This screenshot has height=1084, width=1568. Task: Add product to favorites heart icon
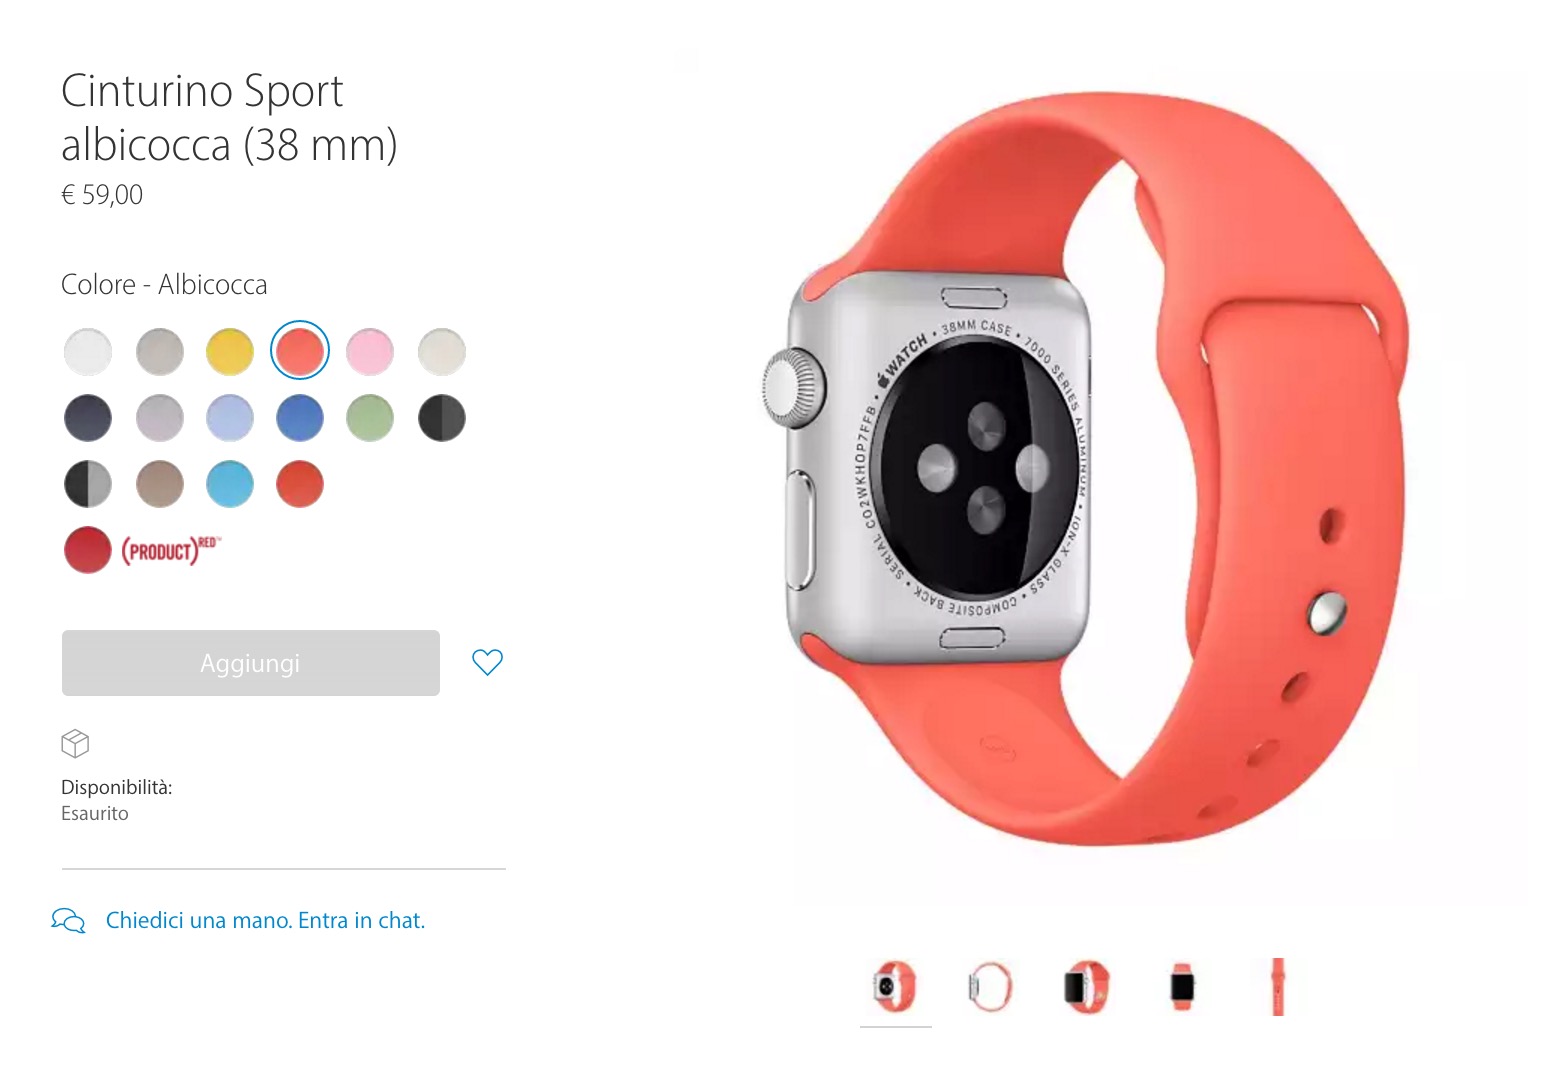pyautogui.click(x=487, y=662)
